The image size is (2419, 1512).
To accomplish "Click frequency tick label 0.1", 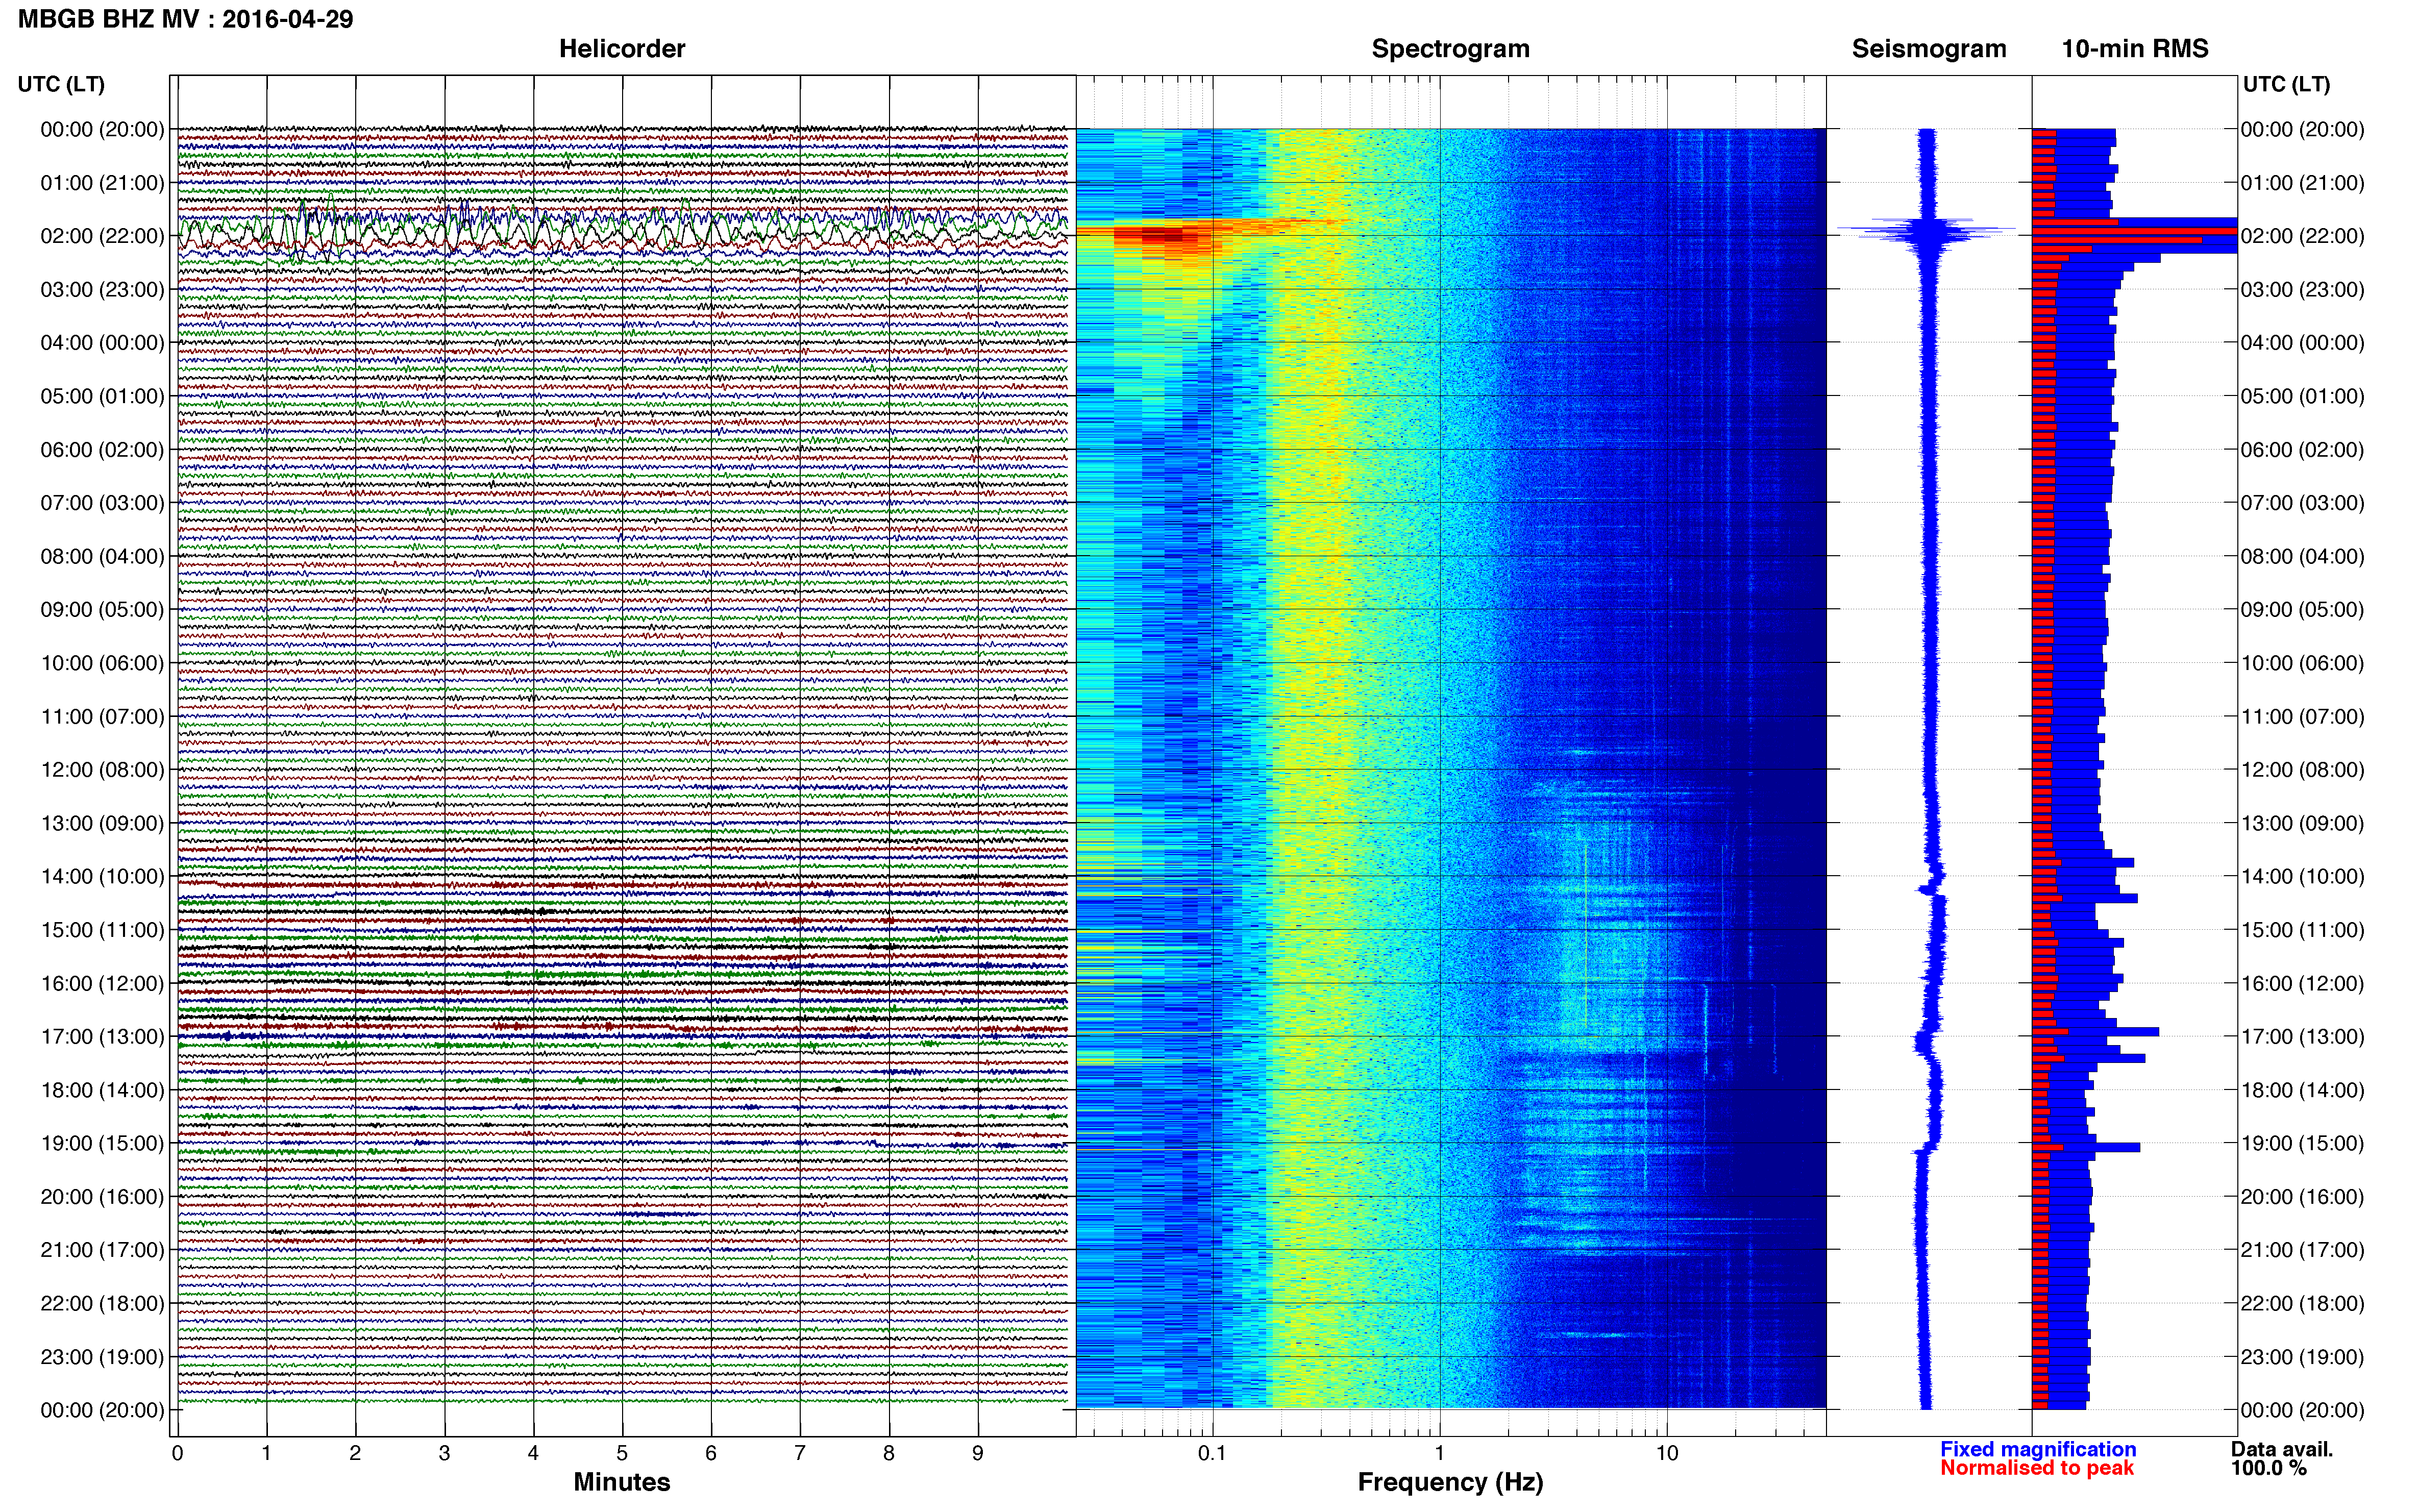I will click(1212, 1453).
